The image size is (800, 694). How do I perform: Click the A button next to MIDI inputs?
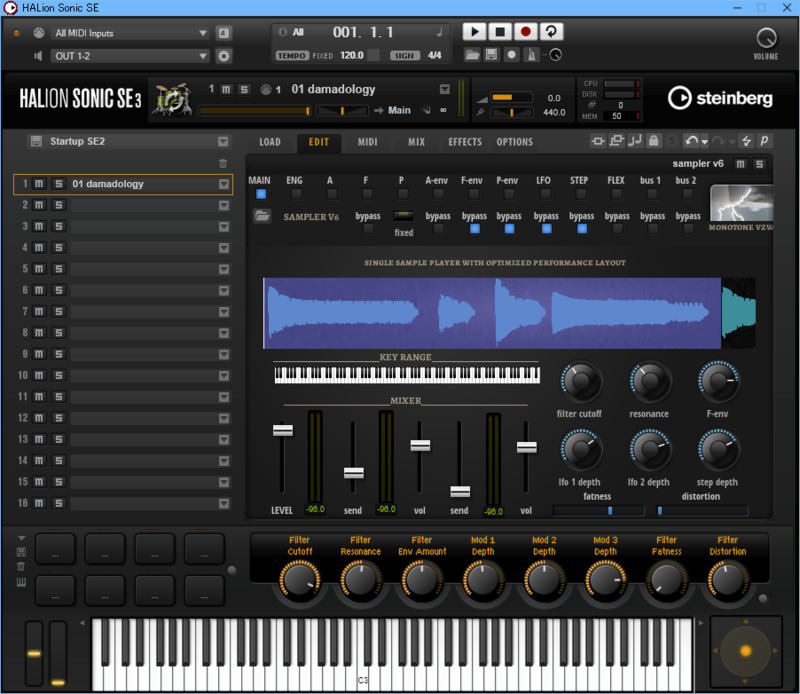[223, 33]
